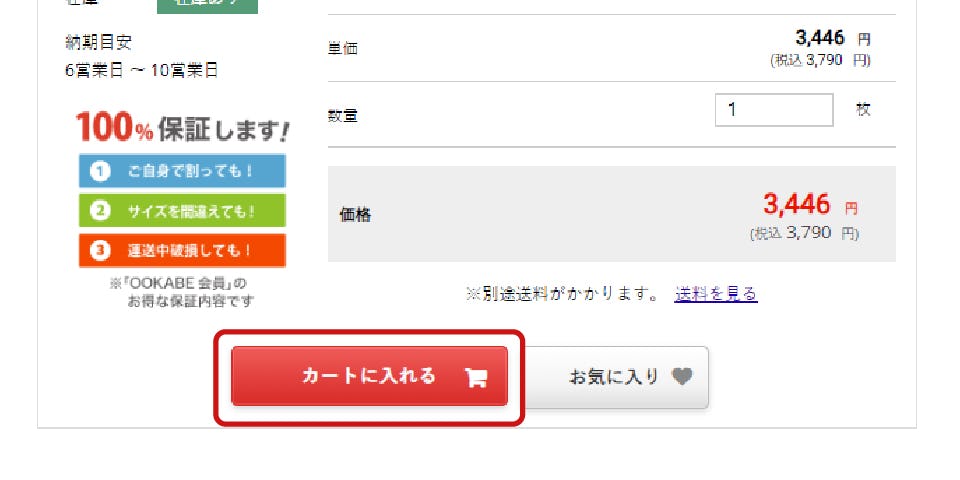960x480 pixels.
Task: Click the gray heart icon
Action: click(x=681, y=377)
